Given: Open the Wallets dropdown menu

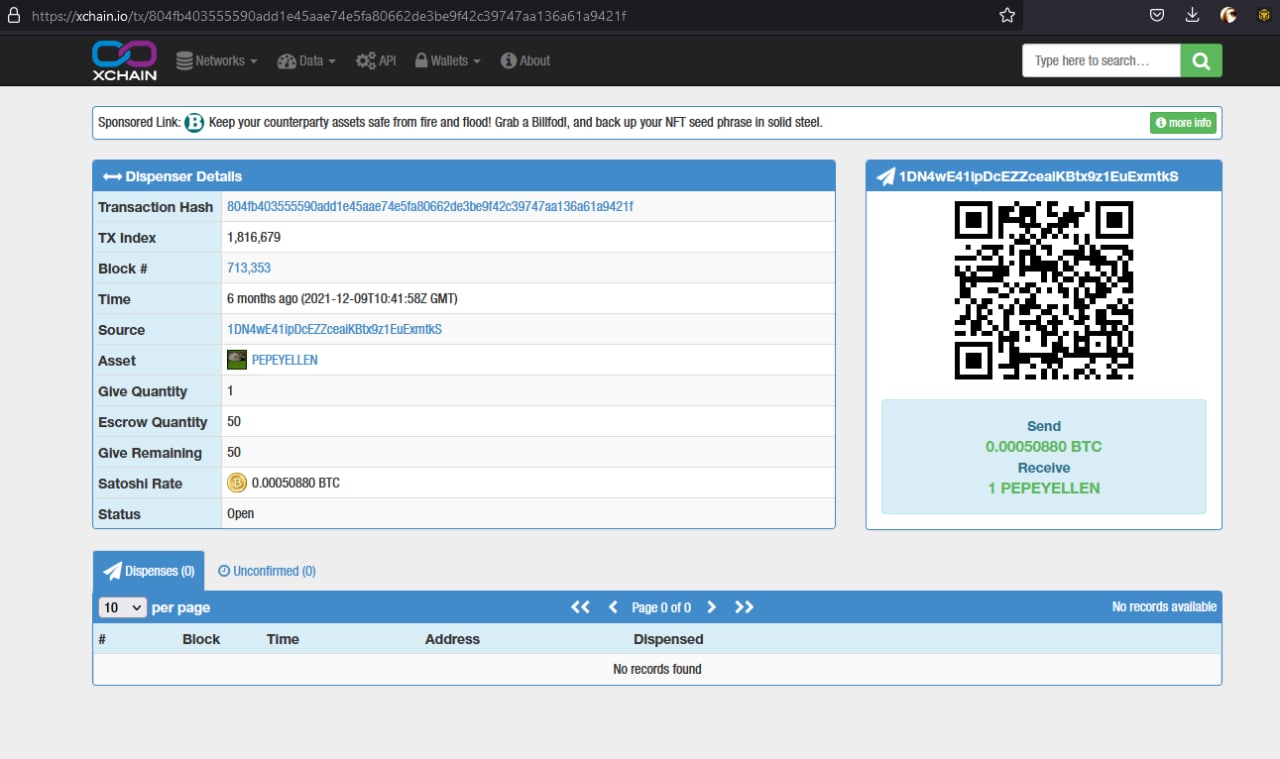Looking at the screenshot, I should [448, 61].
